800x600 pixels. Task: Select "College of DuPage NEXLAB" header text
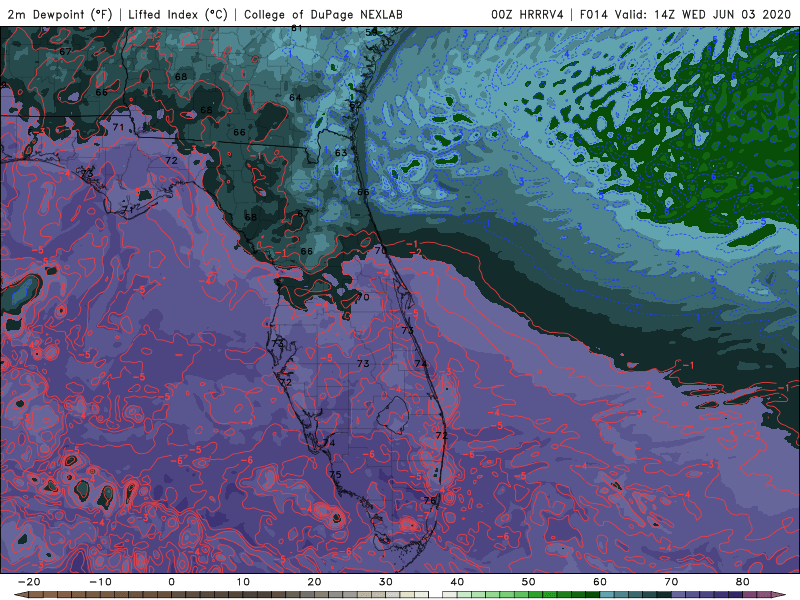323,14
